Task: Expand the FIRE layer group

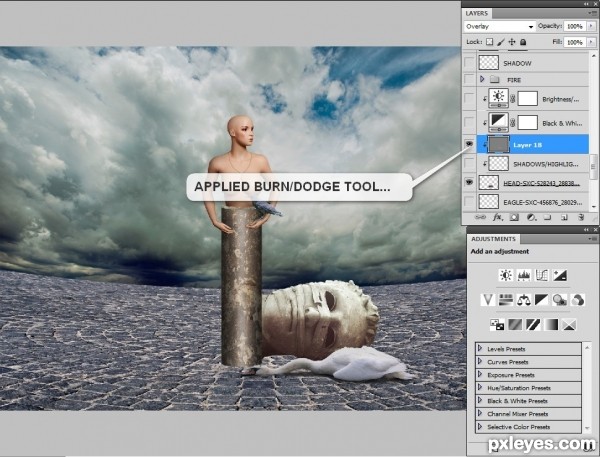Action: (482, 79)
